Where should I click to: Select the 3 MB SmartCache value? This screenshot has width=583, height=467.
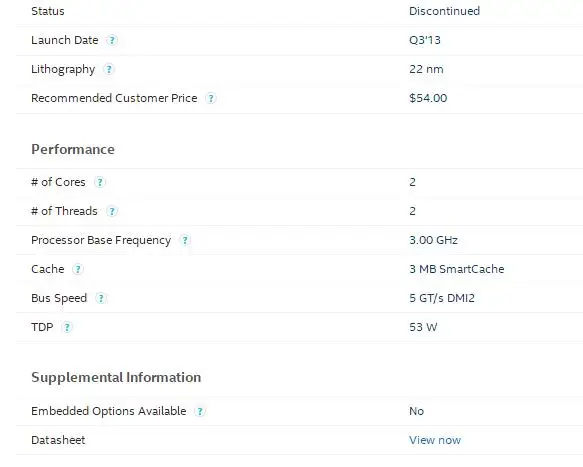tap(457, 269)
